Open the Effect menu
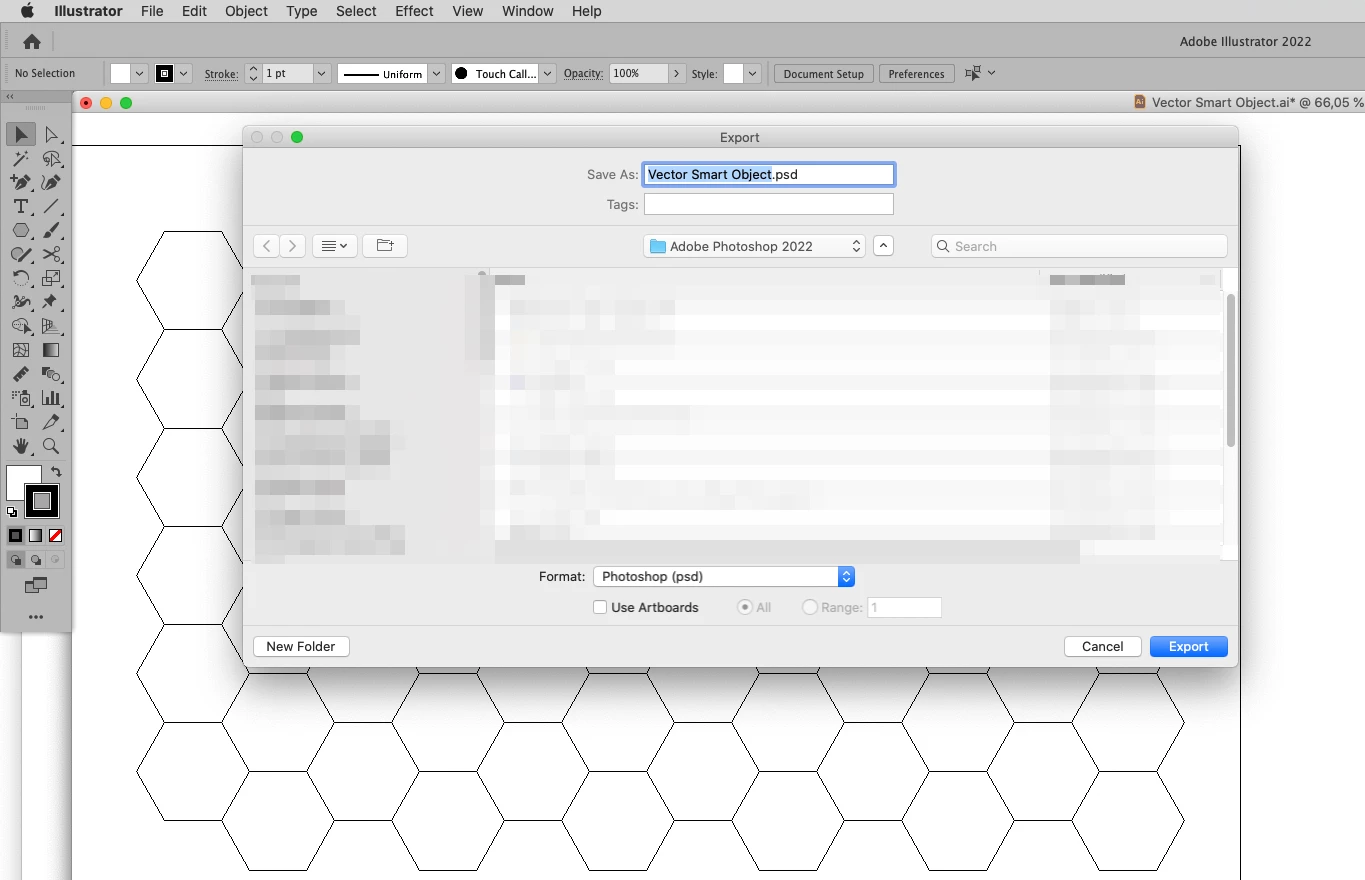The image size is (1365, 880). coord(414,11)
